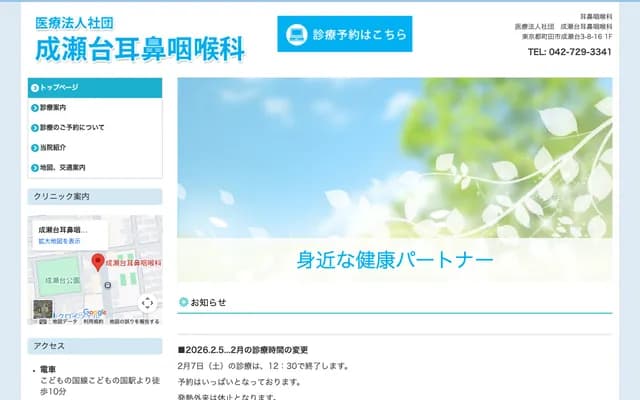Click arrow icon beside 地図、交通案内
640x400 pixels.
[35, 167]
